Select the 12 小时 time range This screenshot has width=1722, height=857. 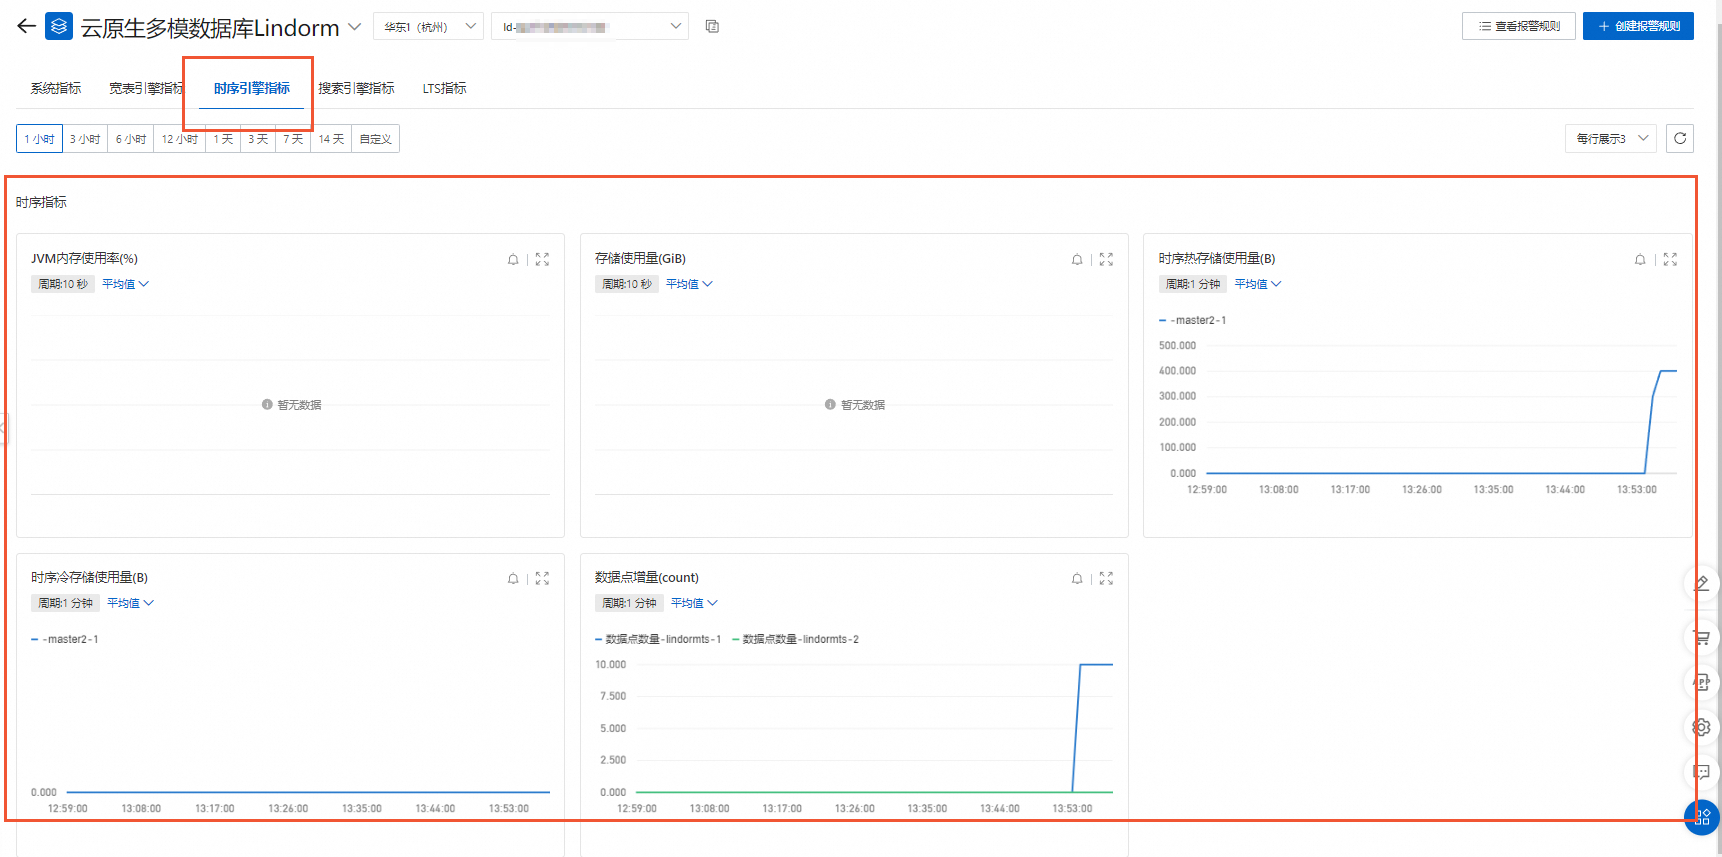pyautogui.click(x=180, y=139)
